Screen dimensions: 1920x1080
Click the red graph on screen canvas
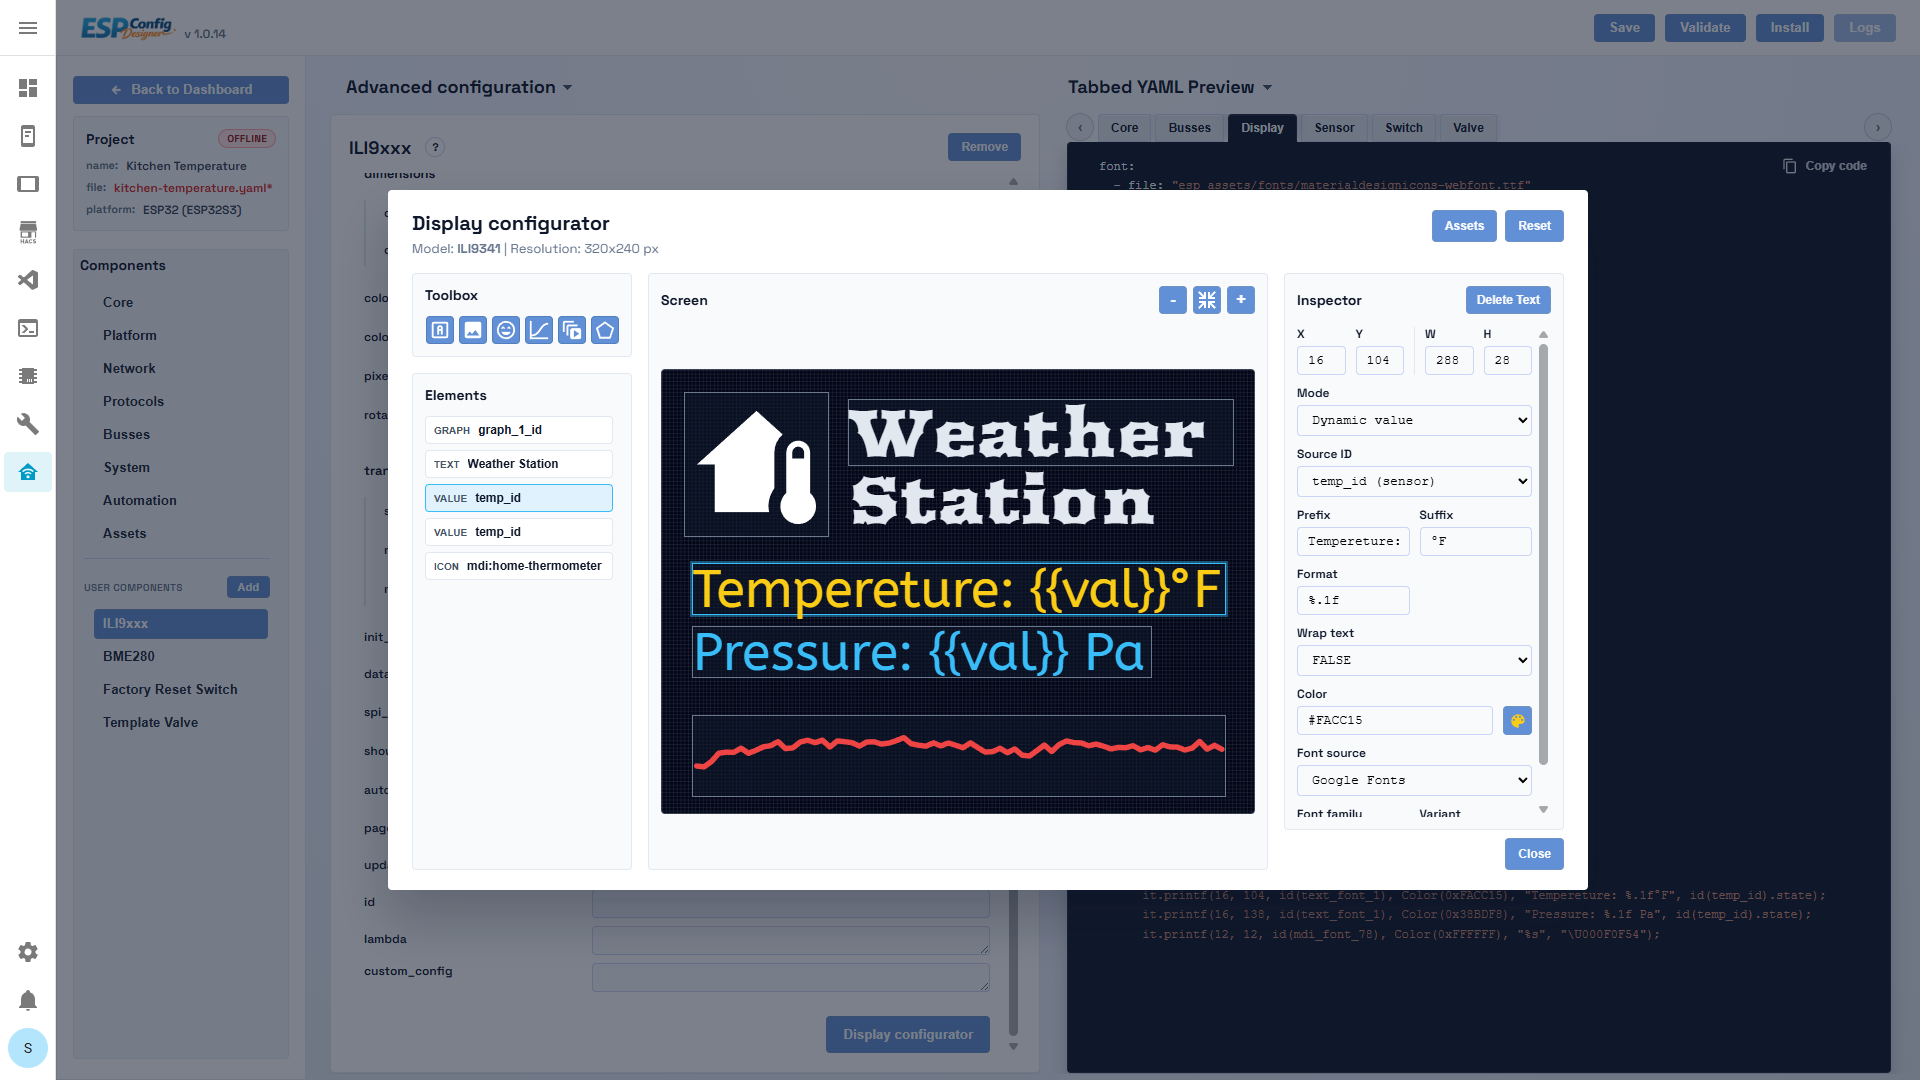click(x=958, y=755)
